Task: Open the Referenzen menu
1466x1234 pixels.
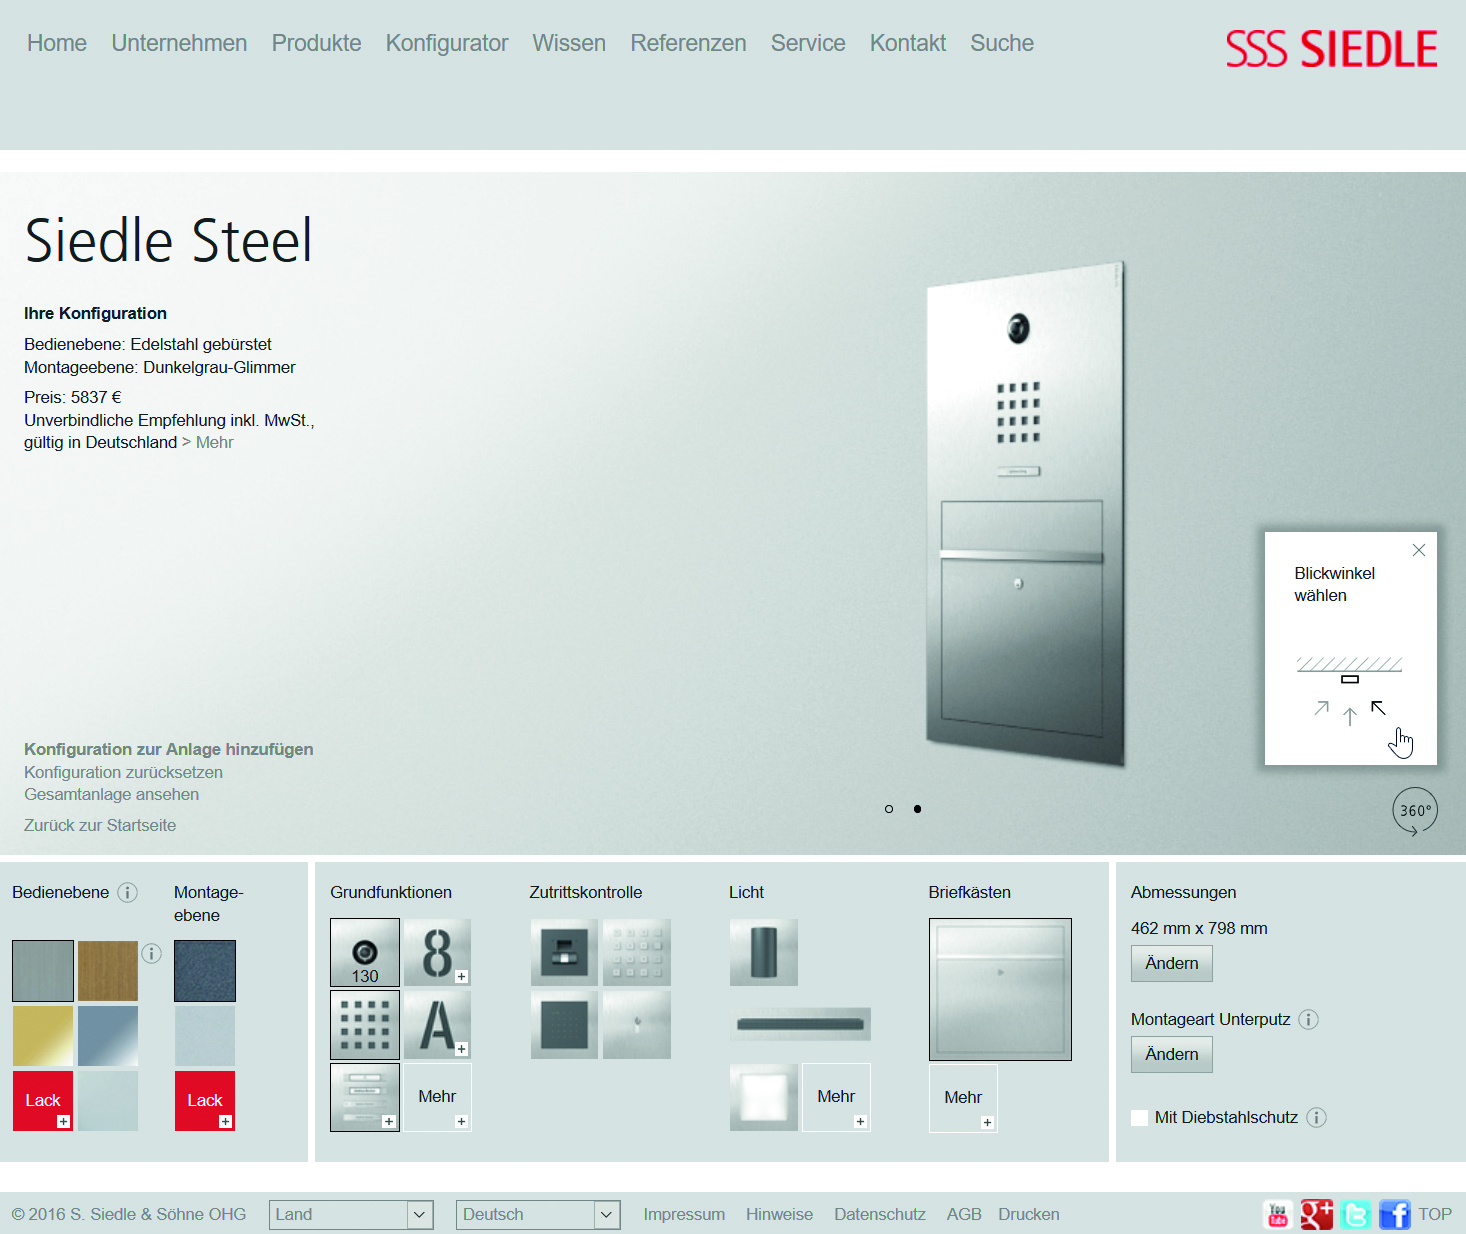Action: point(688,43)
